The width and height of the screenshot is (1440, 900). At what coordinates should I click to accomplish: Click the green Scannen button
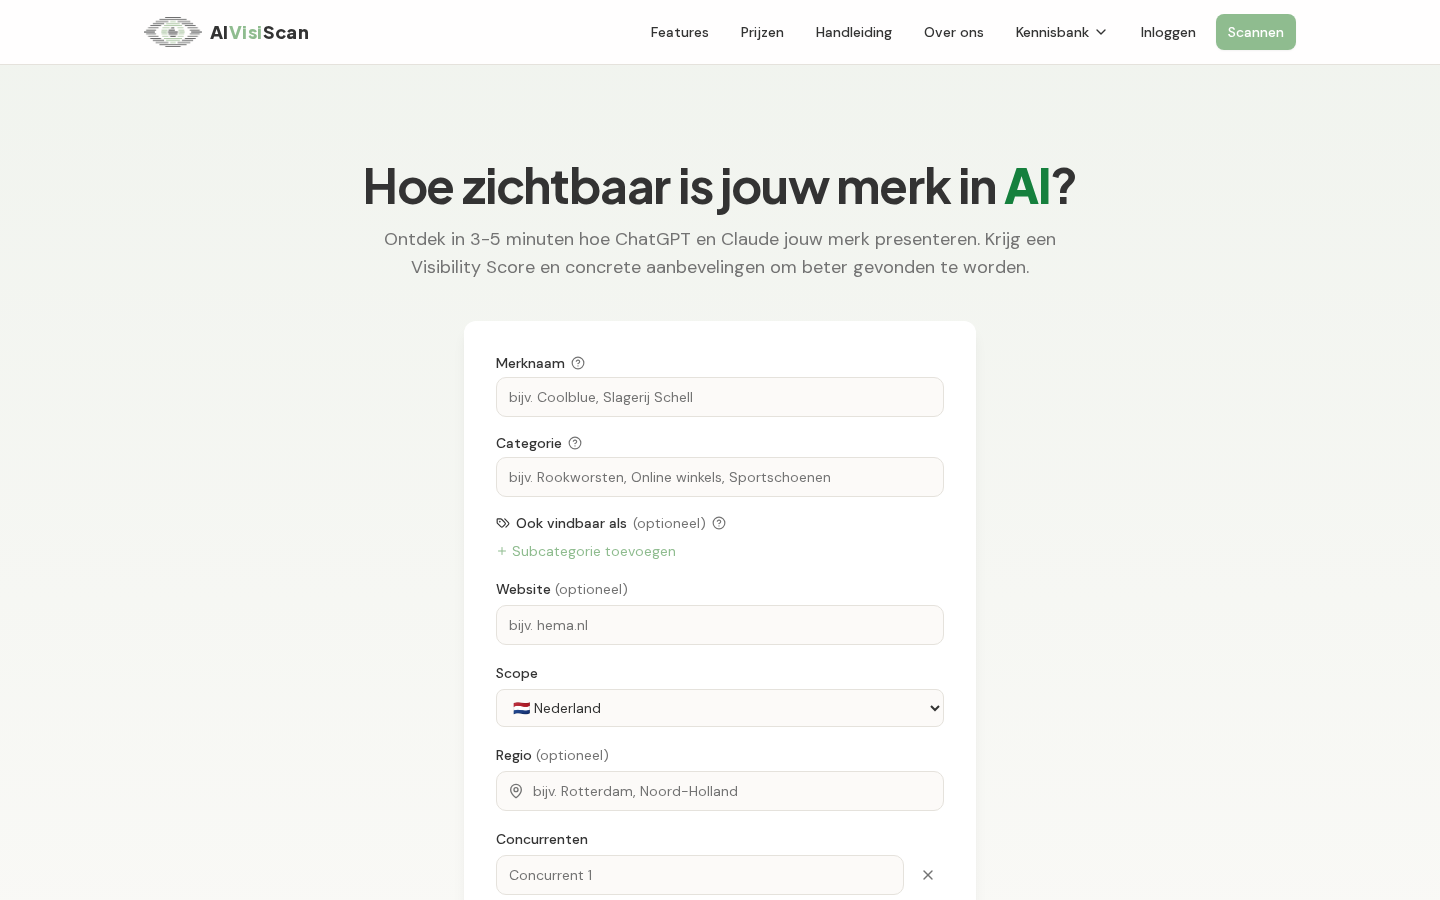point(1256,32)
